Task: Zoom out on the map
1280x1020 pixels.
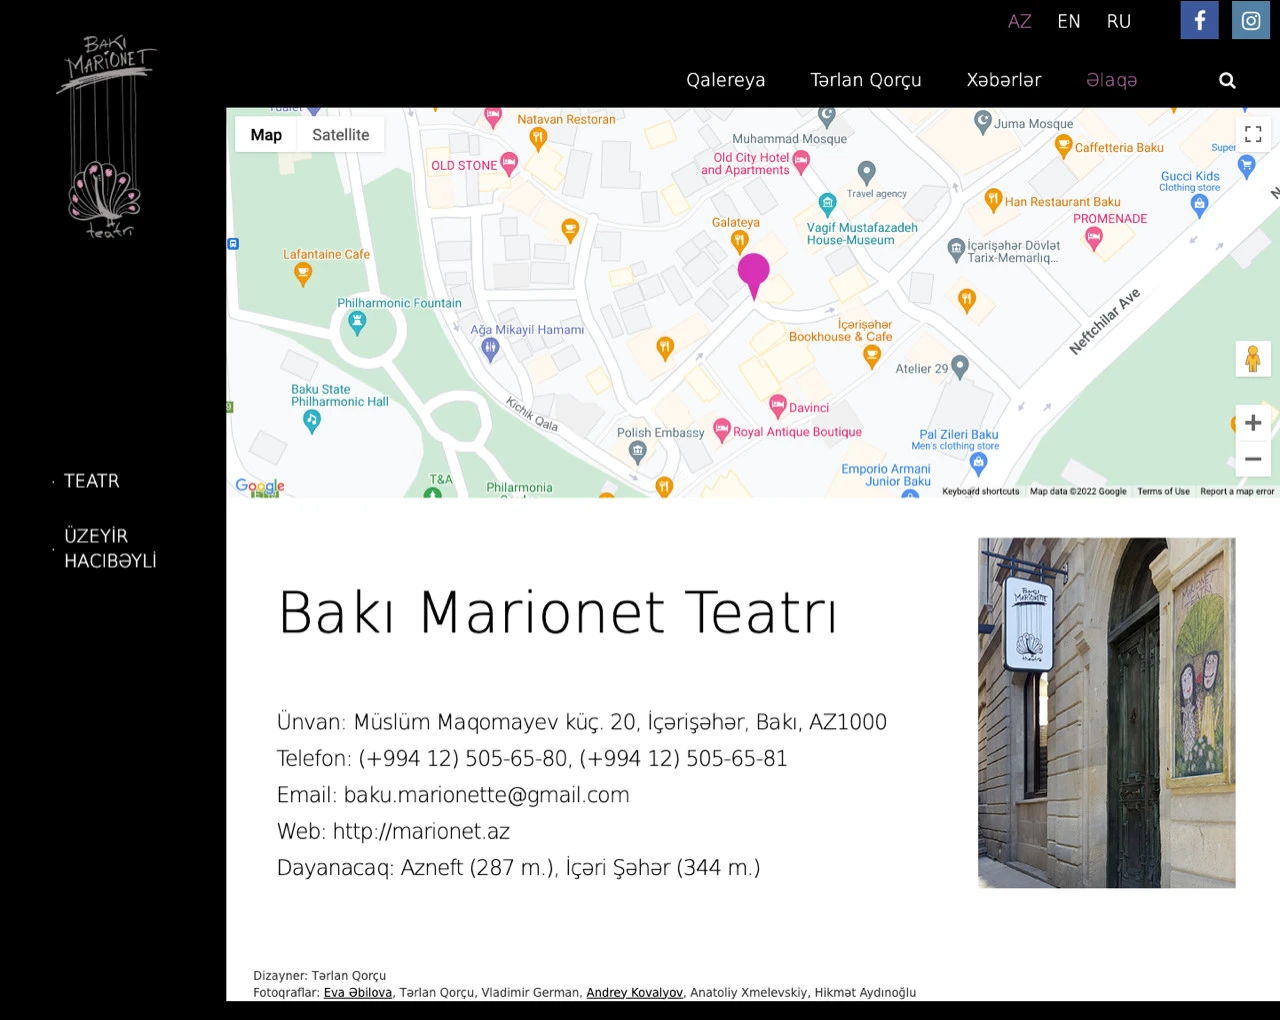Action: [1253, 458]
